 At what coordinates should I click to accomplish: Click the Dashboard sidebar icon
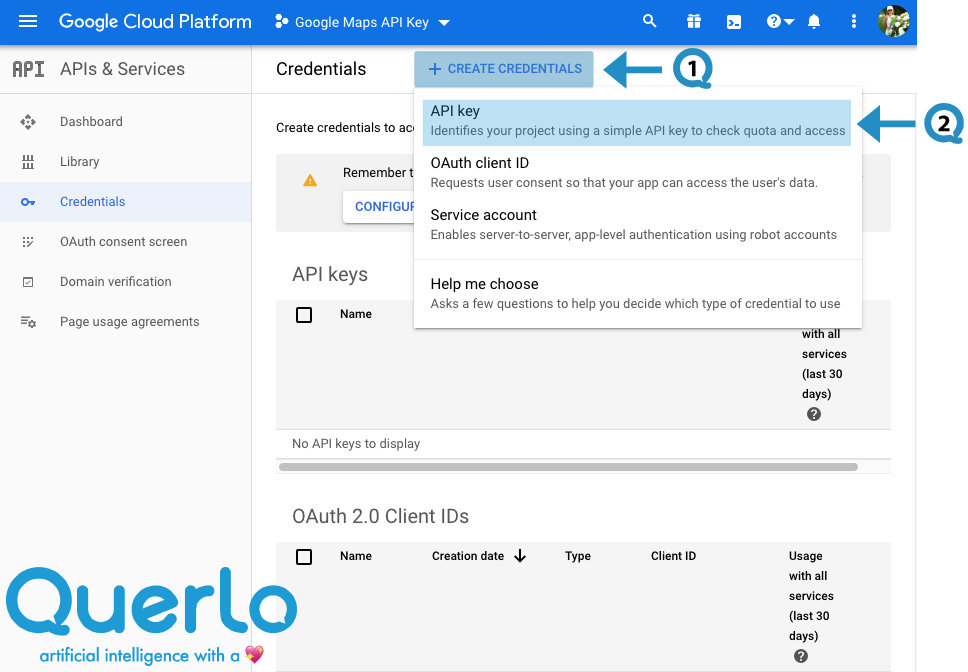(28, 122)
